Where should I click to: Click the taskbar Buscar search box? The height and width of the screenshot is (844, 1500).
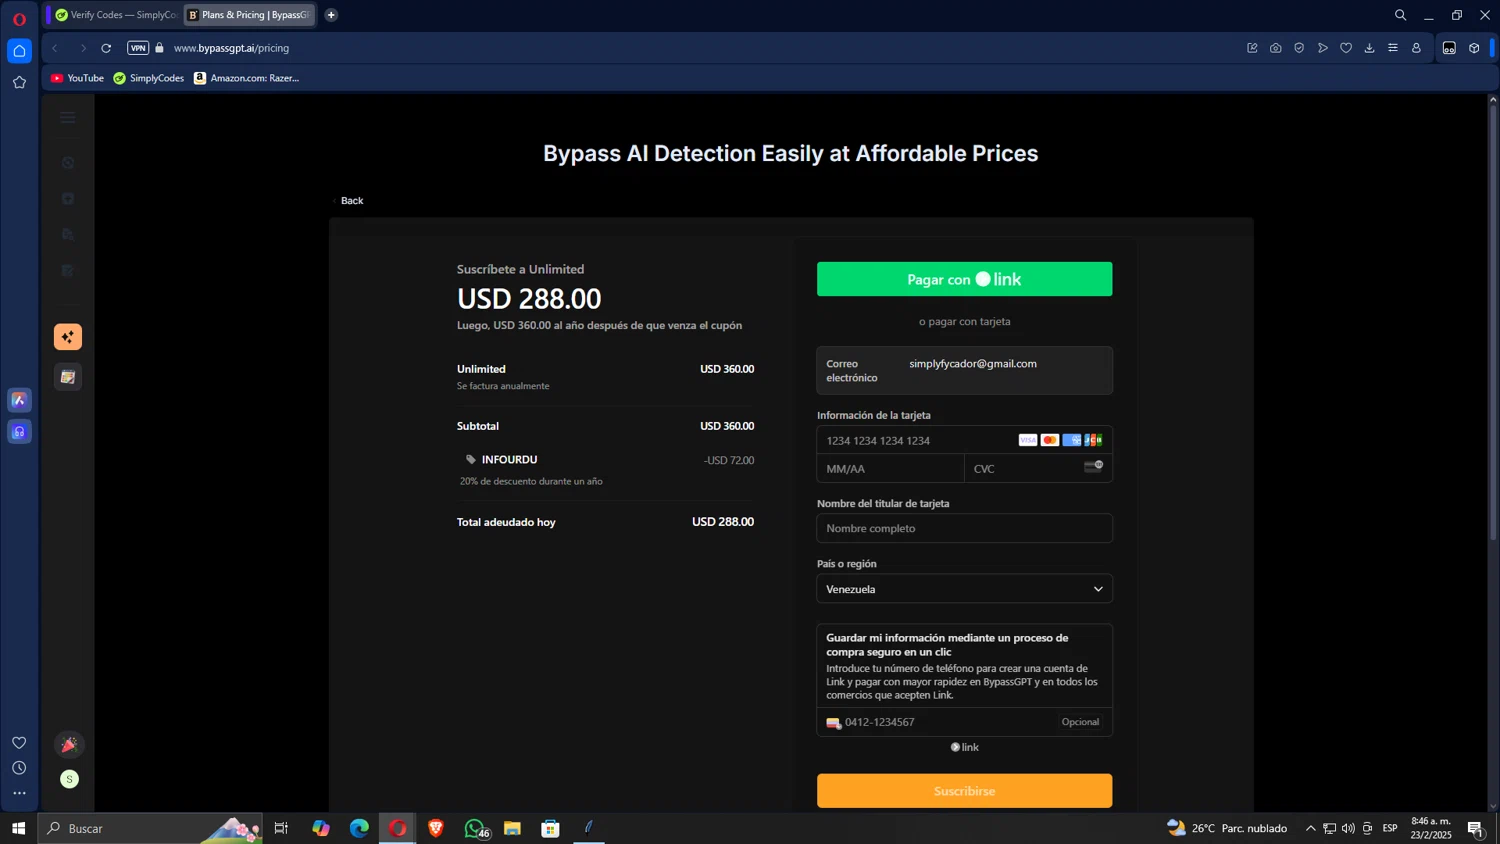coord(150,828)
